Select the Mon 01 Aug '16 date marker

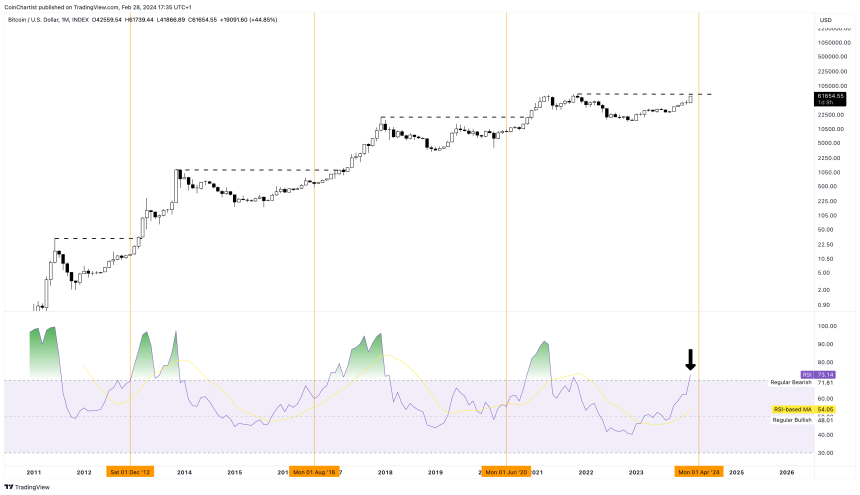tap(314, 472)
